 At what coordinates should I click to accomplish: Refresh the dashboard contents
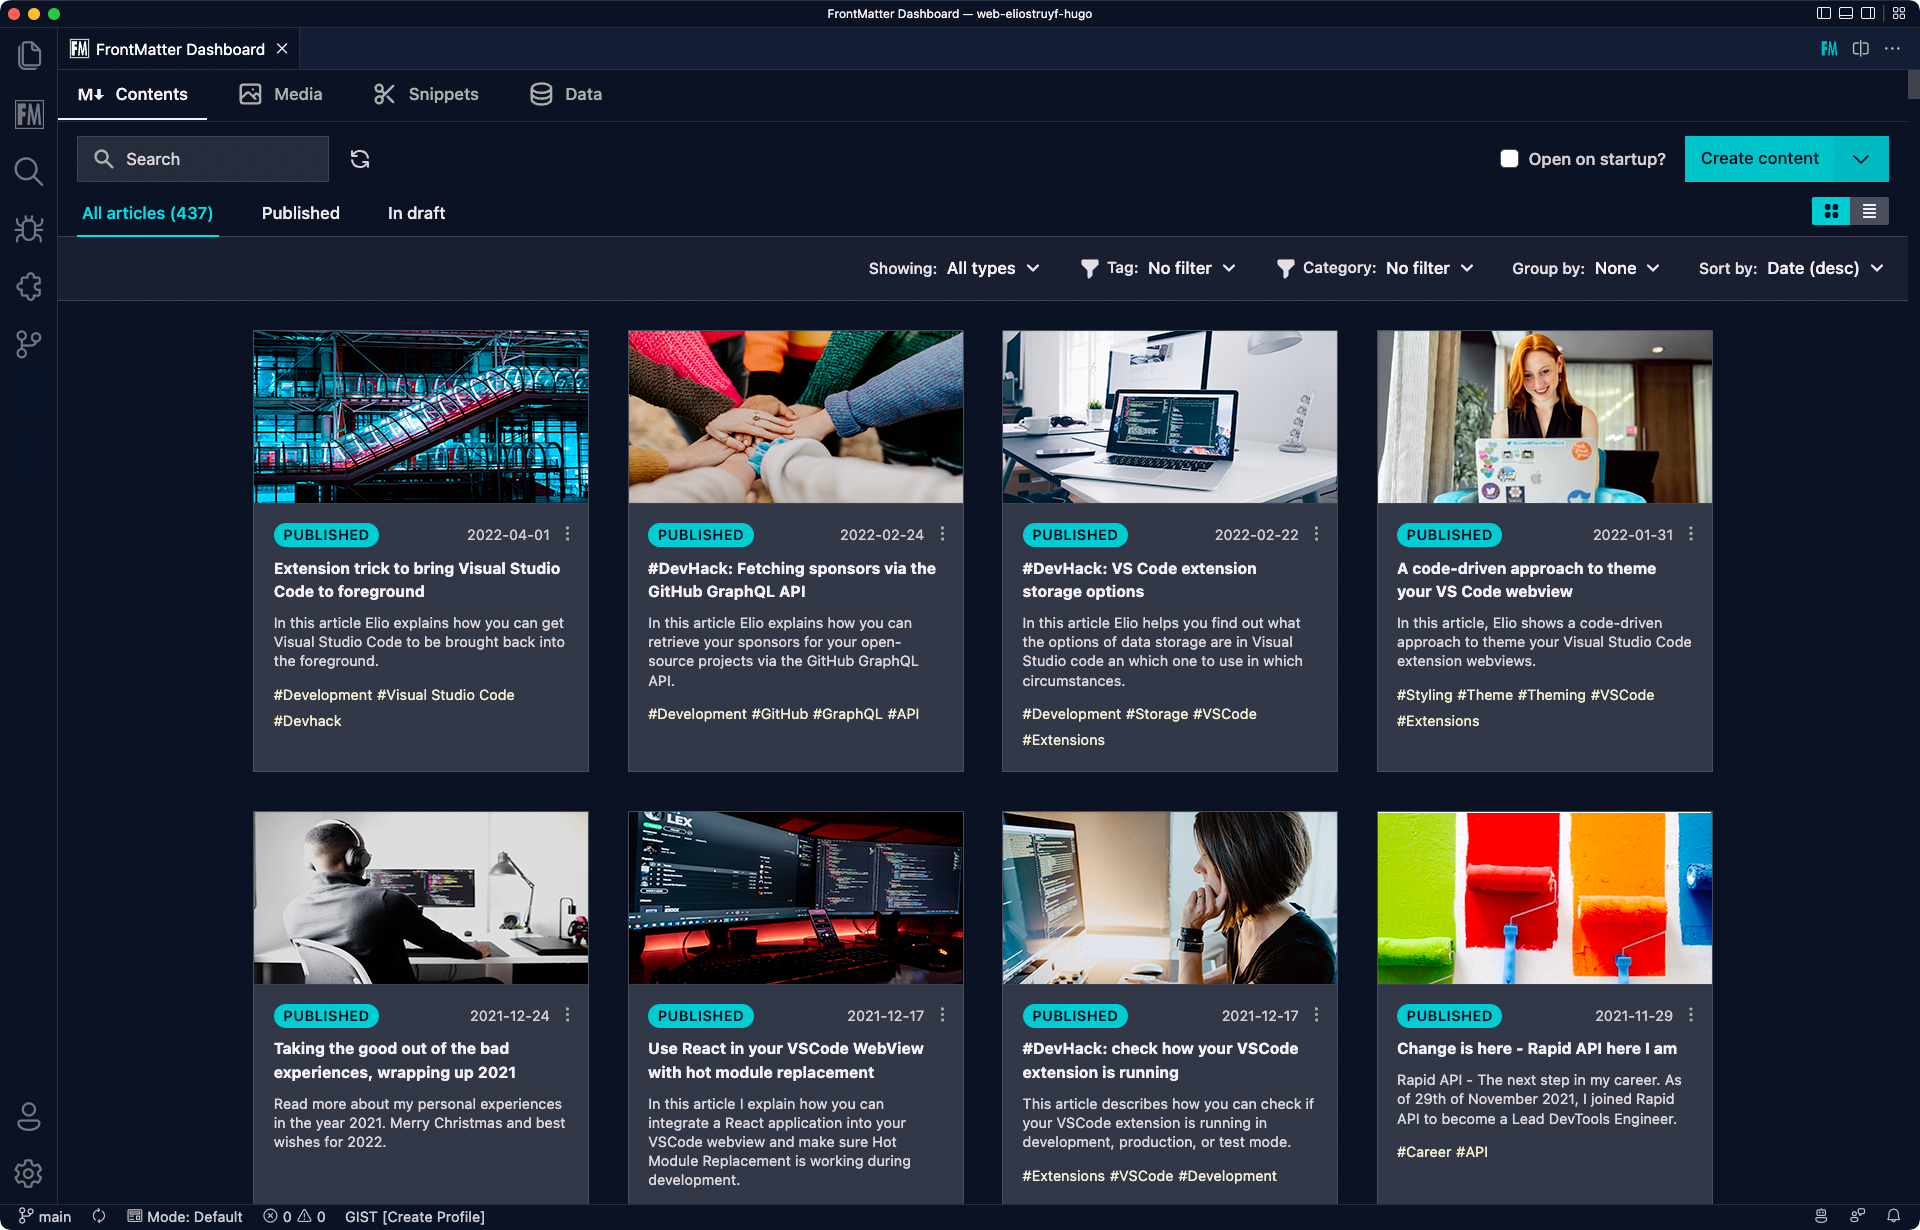(x=360, y=159)
